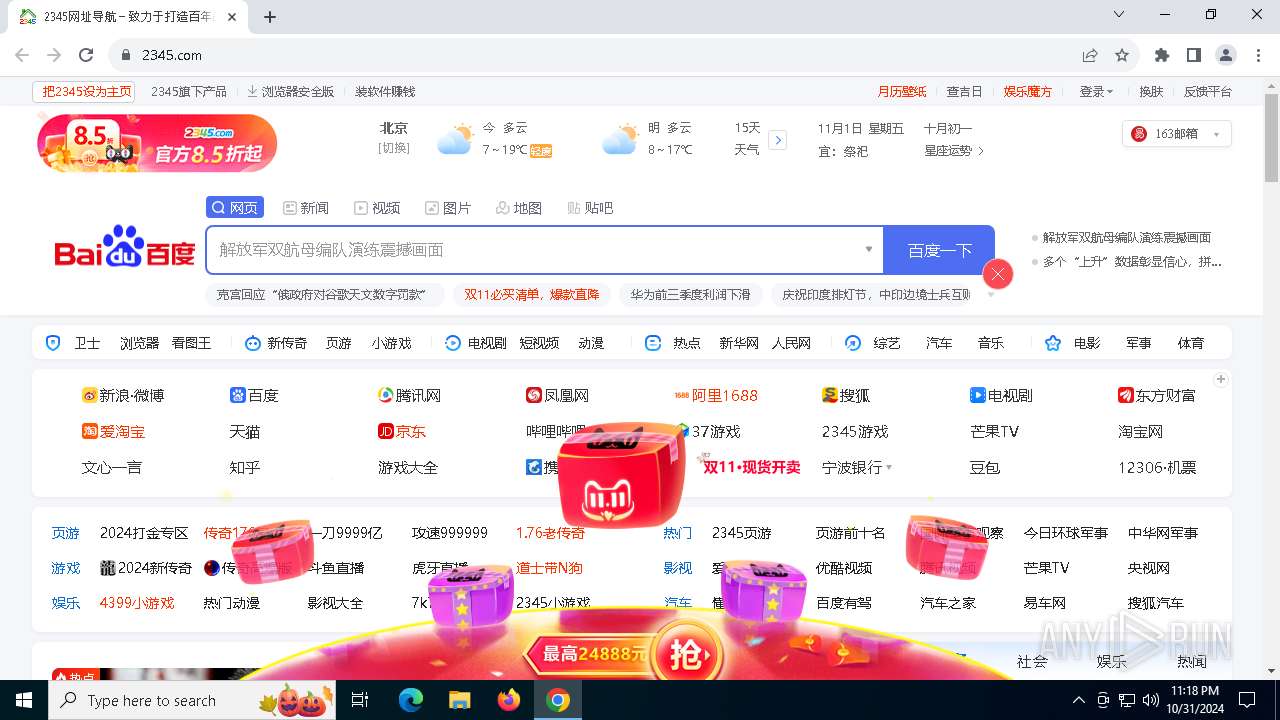Expand the 宁波银行 dropdown arrow

tap(889, 467)
